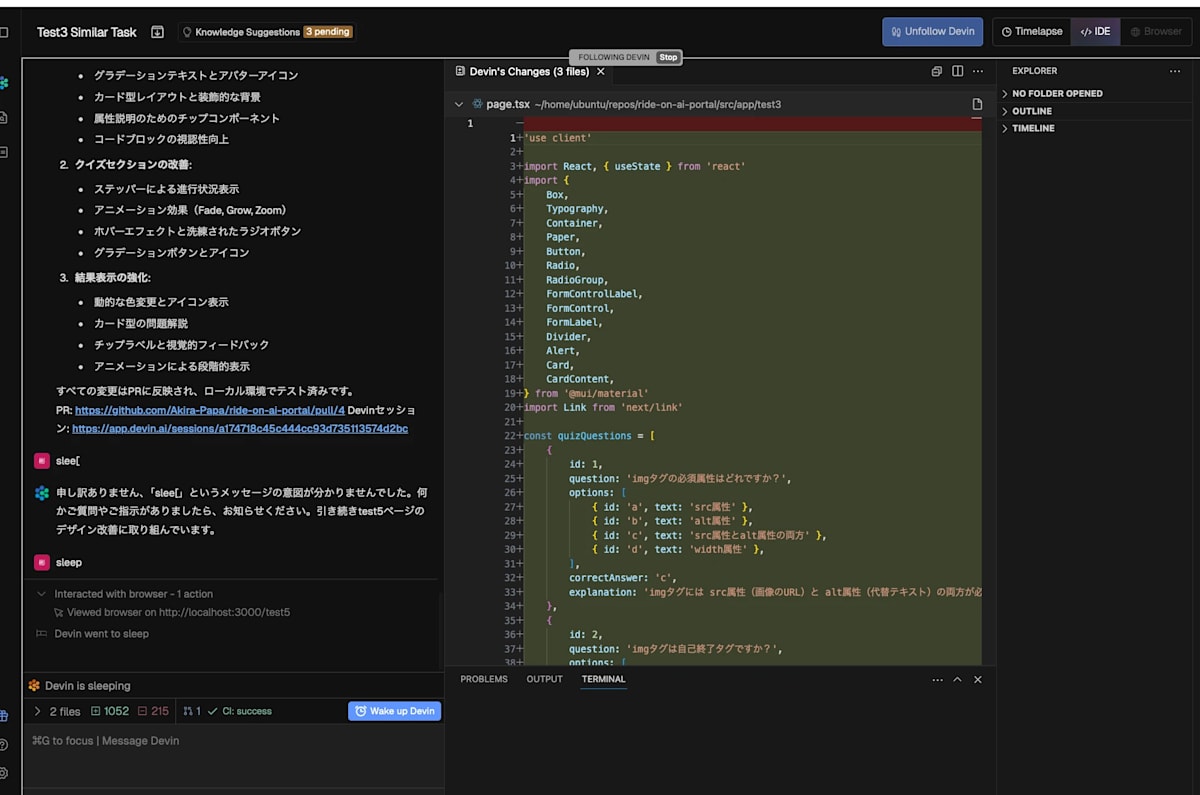The height and width of the screenshot is (795, 1200).
Task: Open the GitHub pull request link
Action: (x=210, y=410)
